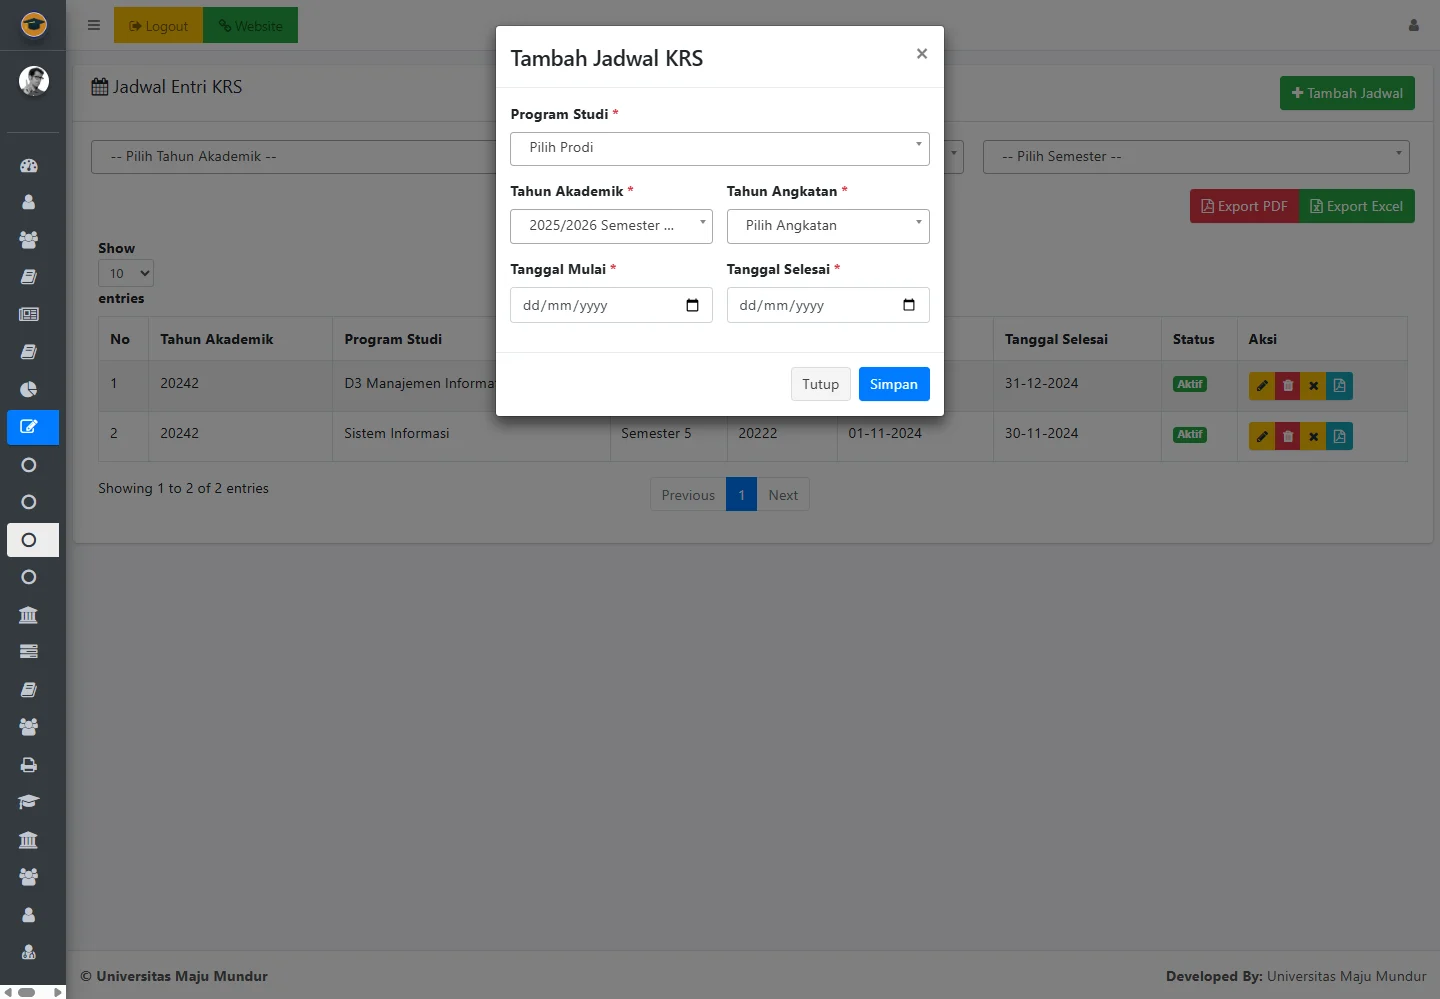The height and width of the screenshot is (999, 1440).
Task: Click the Tutup button
Action: [x=820, y=384]
